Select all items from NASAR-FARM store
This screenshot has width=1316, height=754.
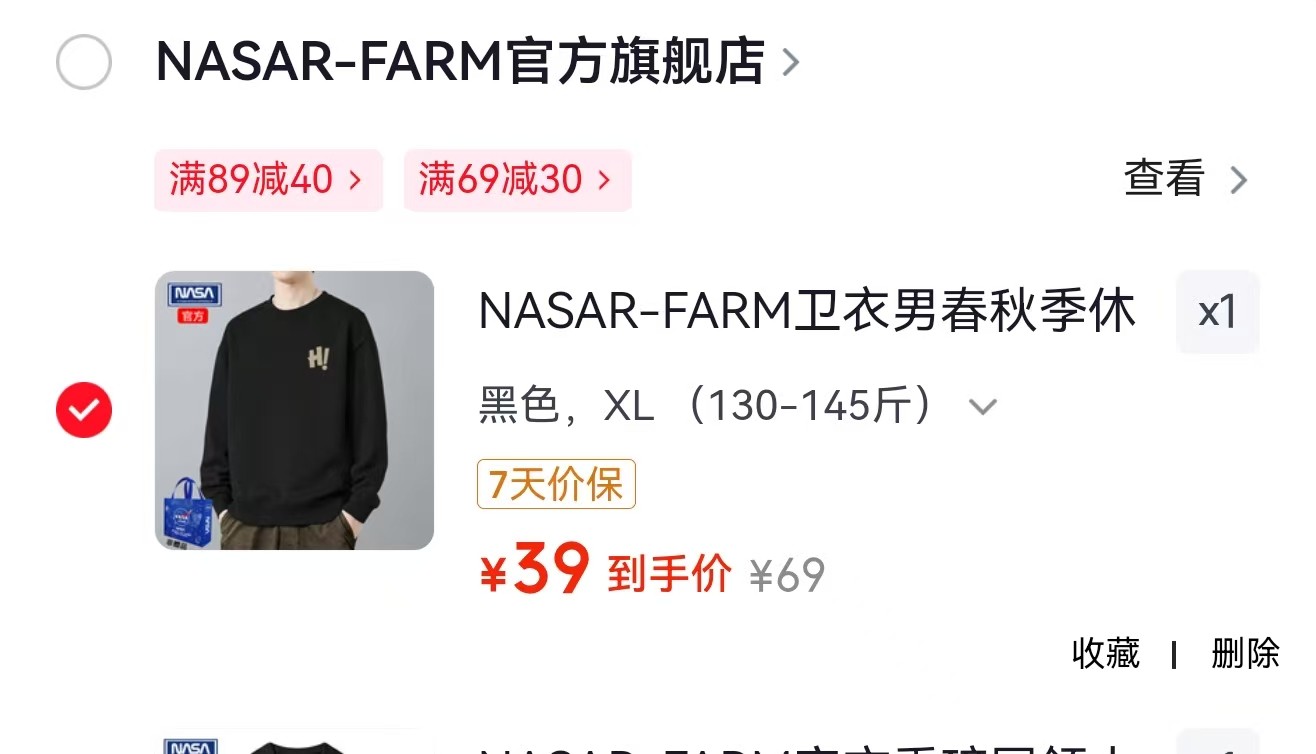(x=84, y=62)
